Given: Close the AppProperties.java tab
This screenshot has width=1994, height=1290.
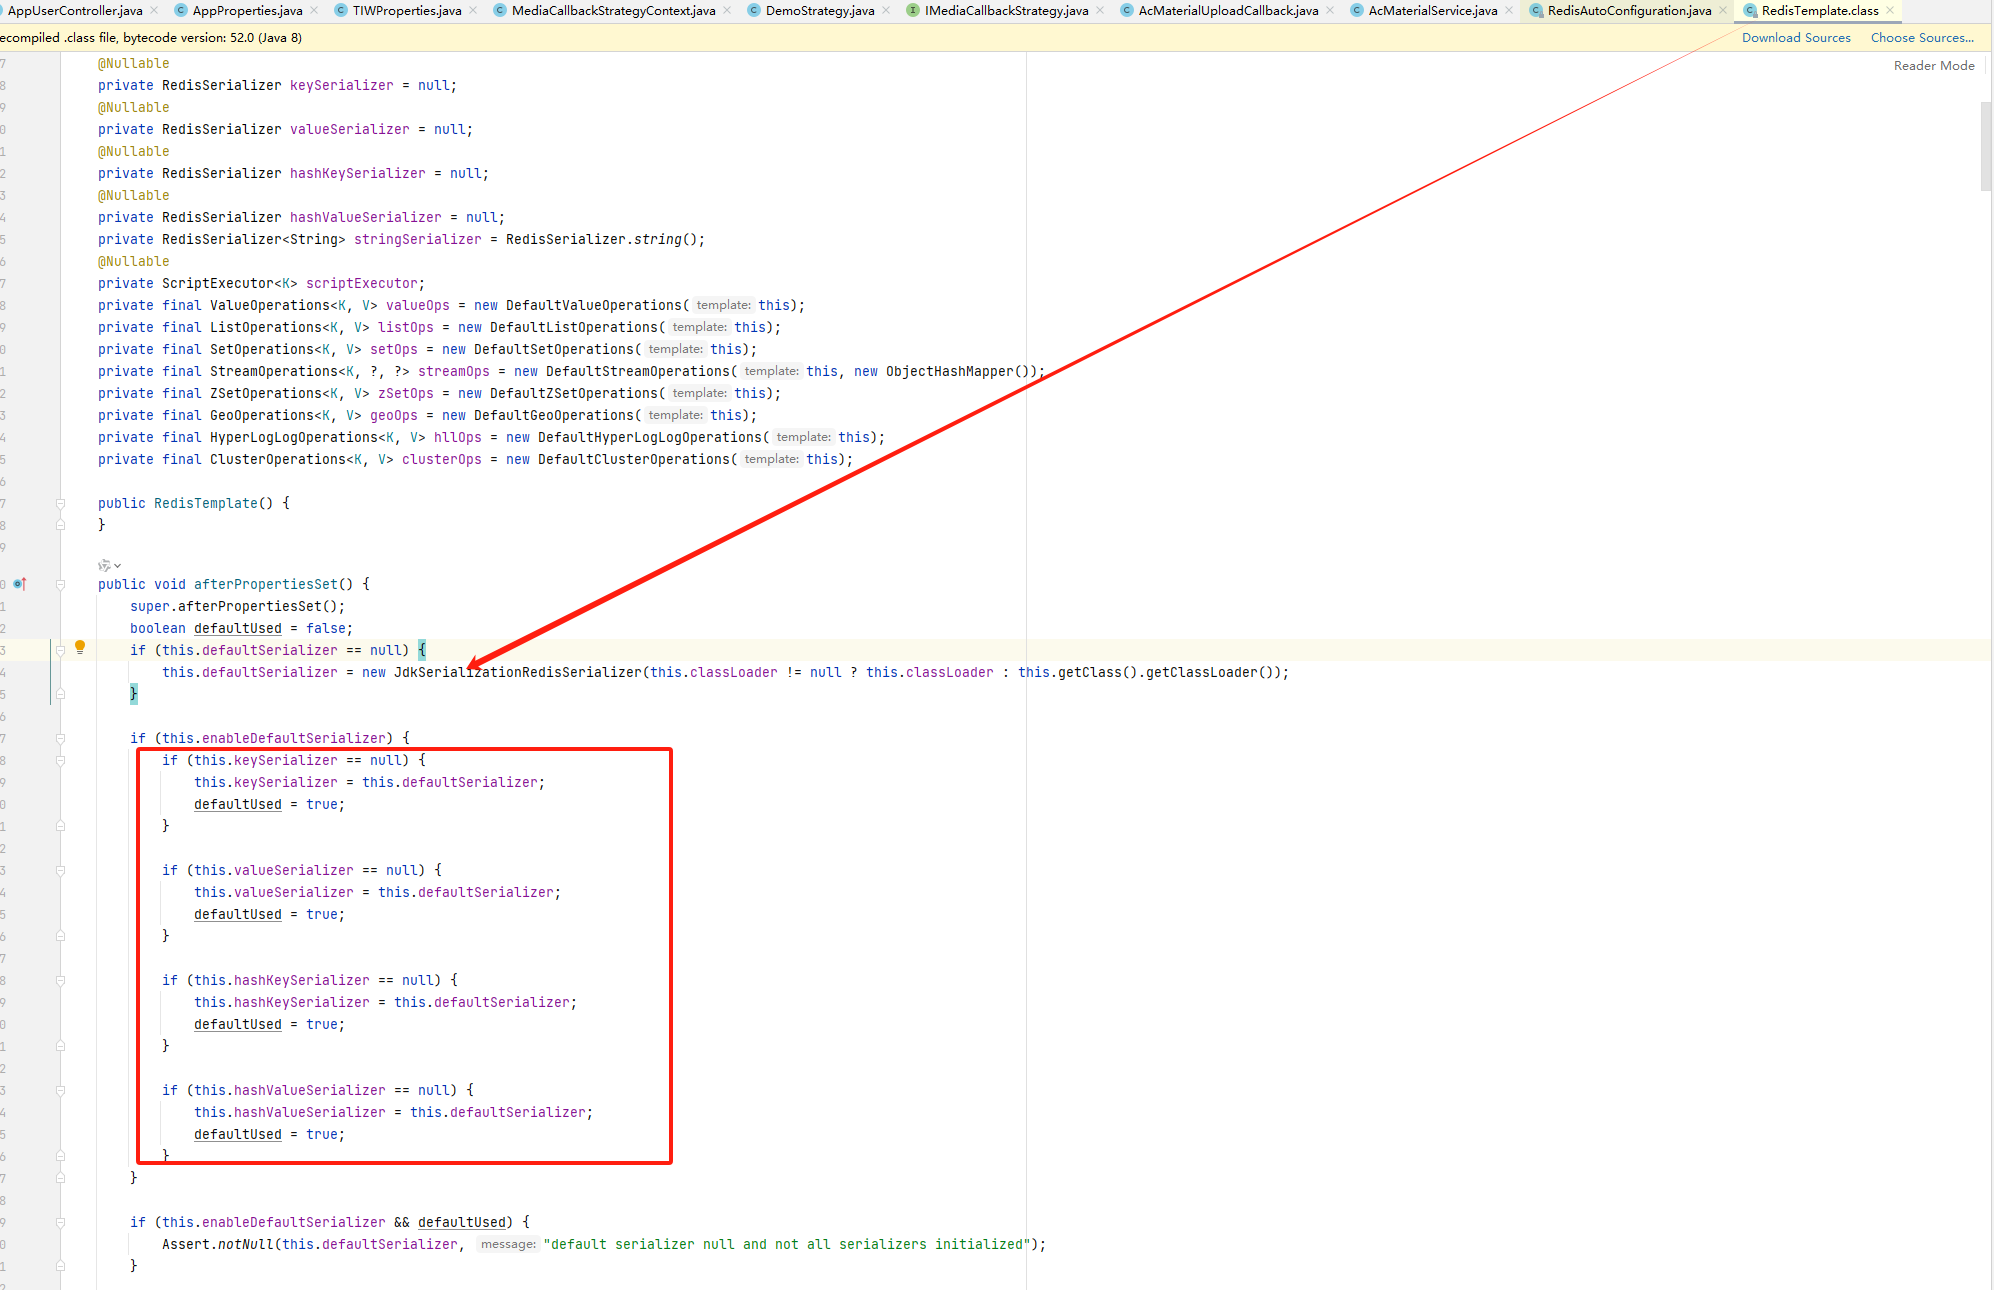Looking at the screenshot, I should coord(314,11).
